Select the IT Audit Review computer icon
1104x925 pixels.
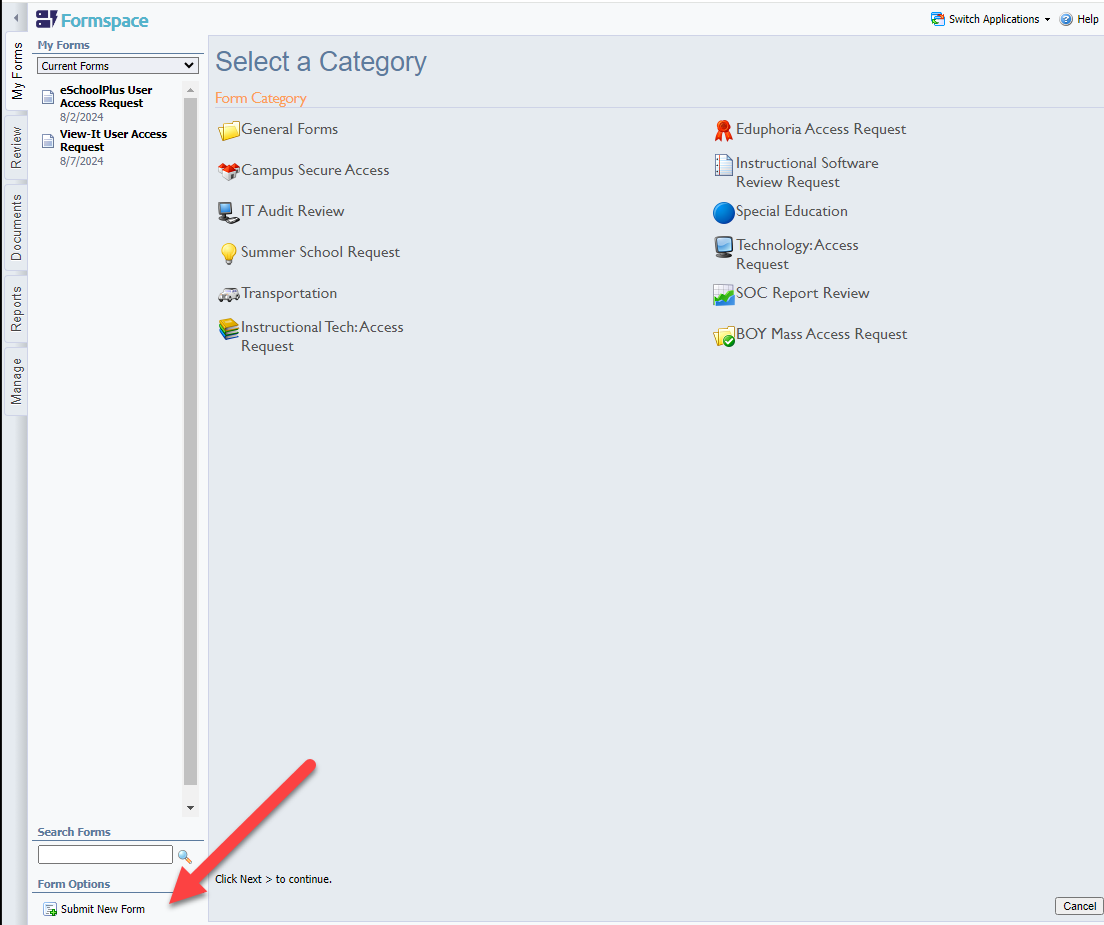tap(229, 212)
